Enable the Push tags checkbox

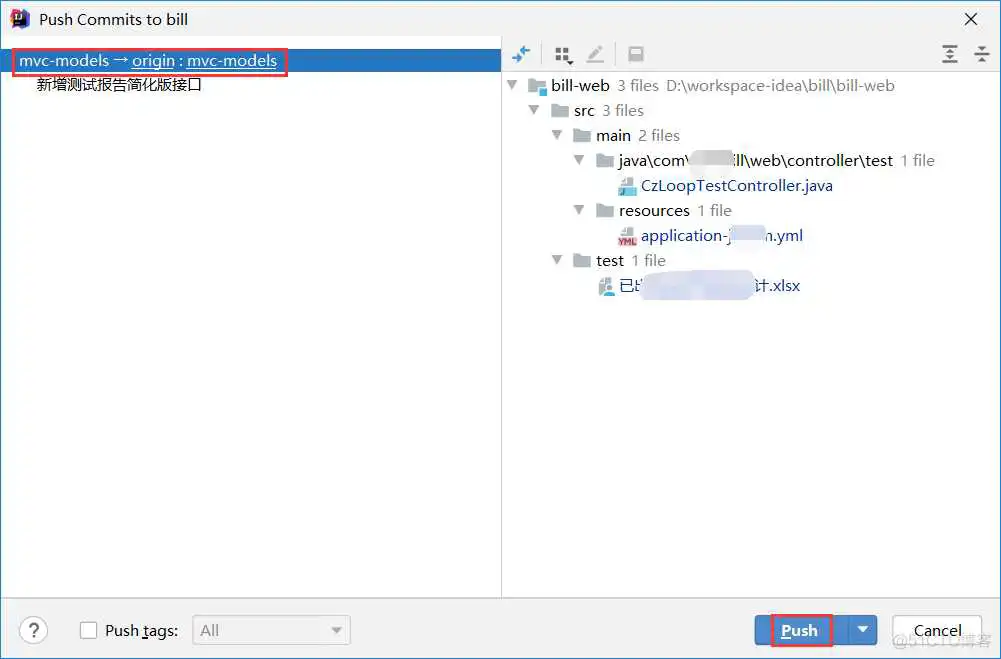tap(89, 630)
